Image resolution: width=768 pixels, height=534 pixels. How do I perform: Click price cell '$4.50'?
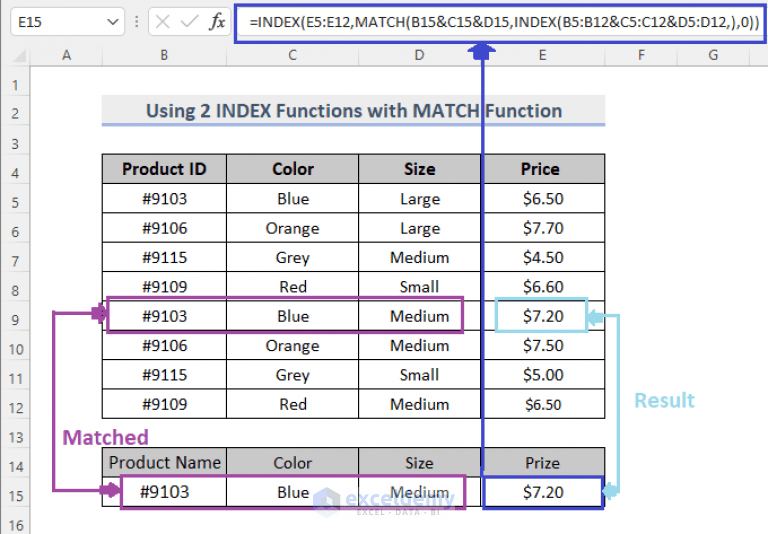tap(543, 257)
